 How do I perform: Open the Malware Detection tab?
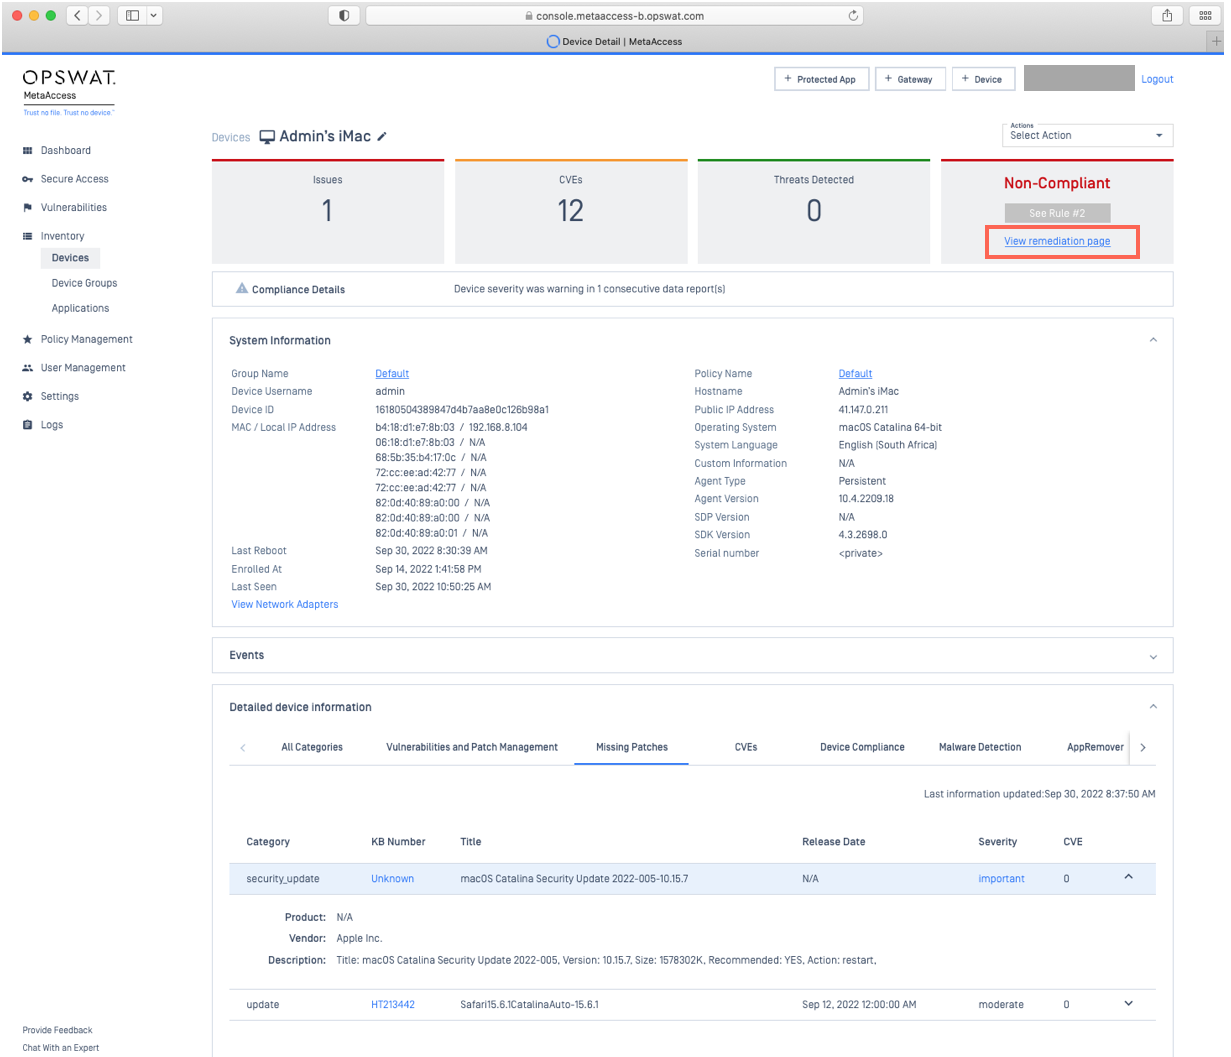pos(980,747)
